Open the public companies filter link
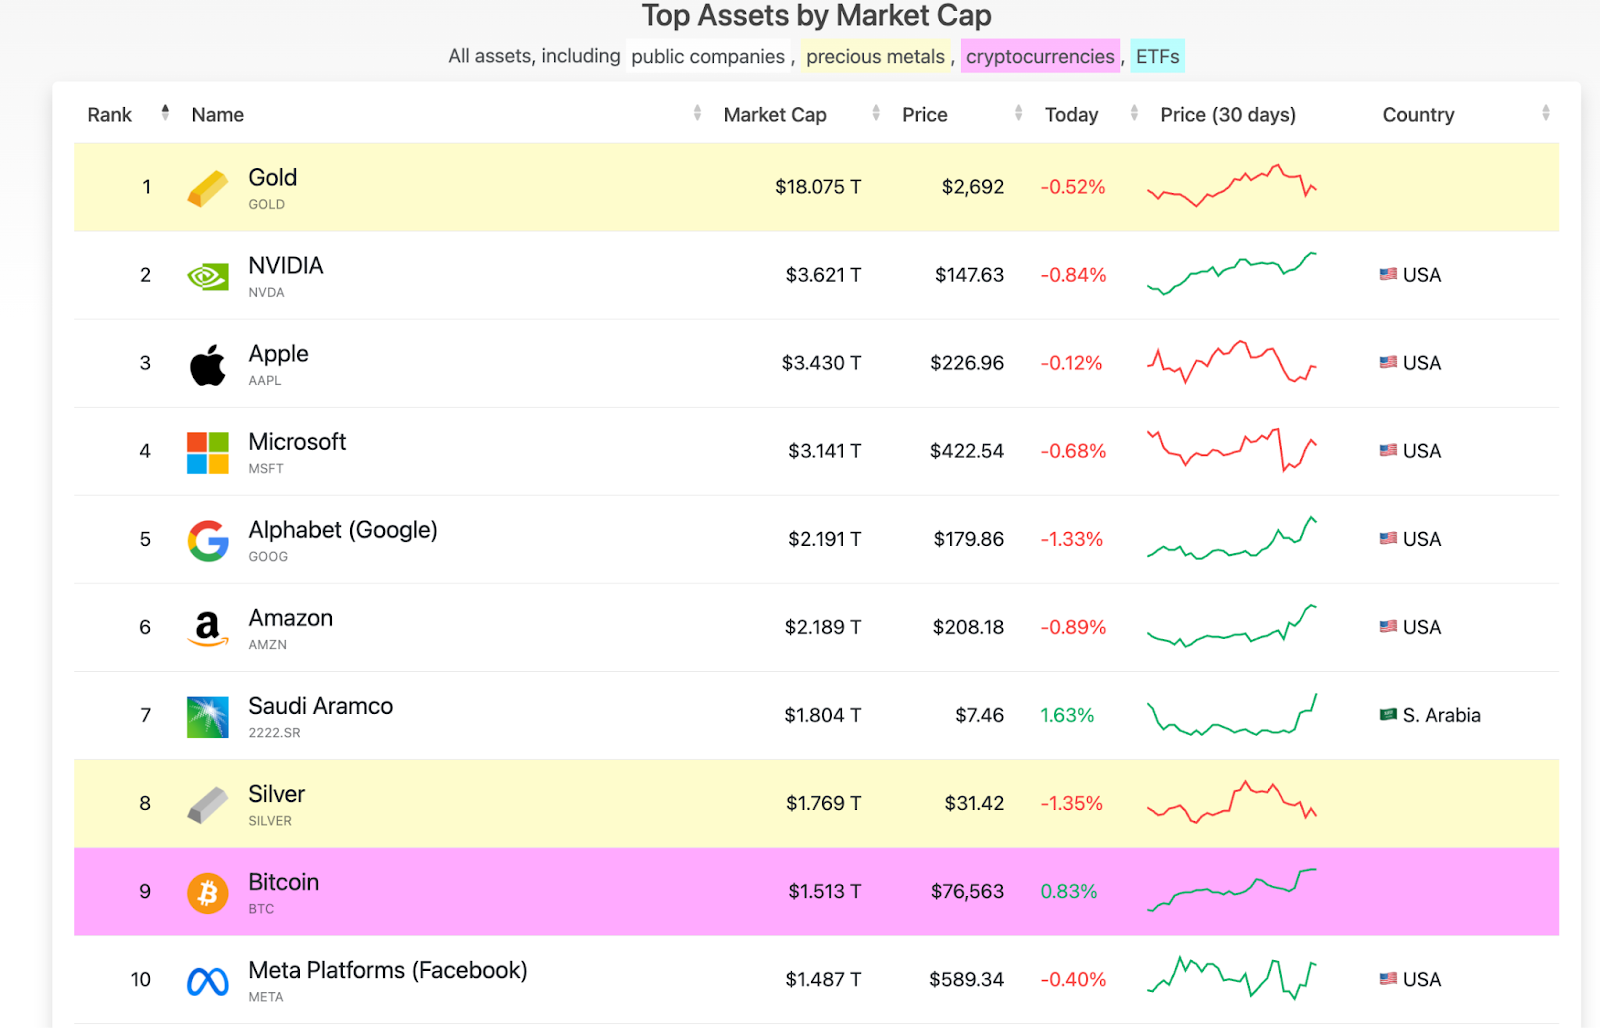1600x1028 pixels. tap(708, 56)
